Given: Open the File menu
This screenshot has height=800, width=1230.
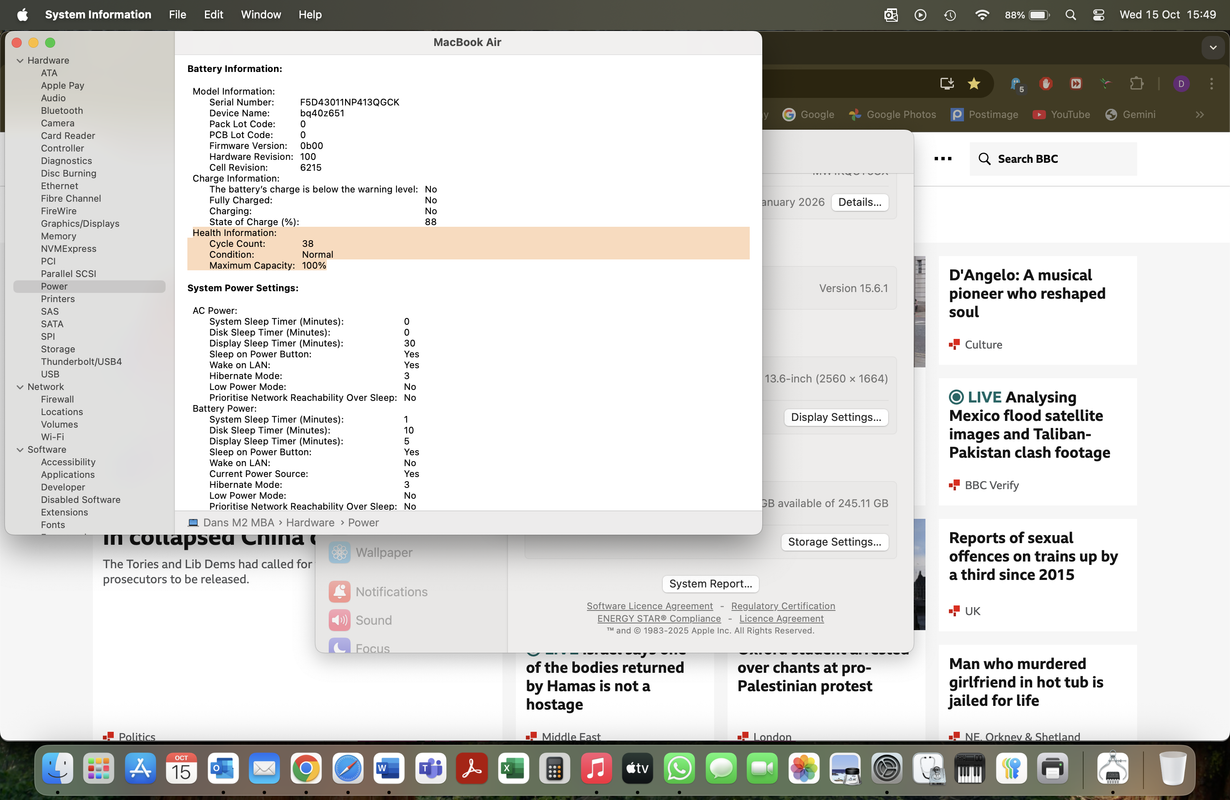Looking at the screenshot, I should point(177,15).
